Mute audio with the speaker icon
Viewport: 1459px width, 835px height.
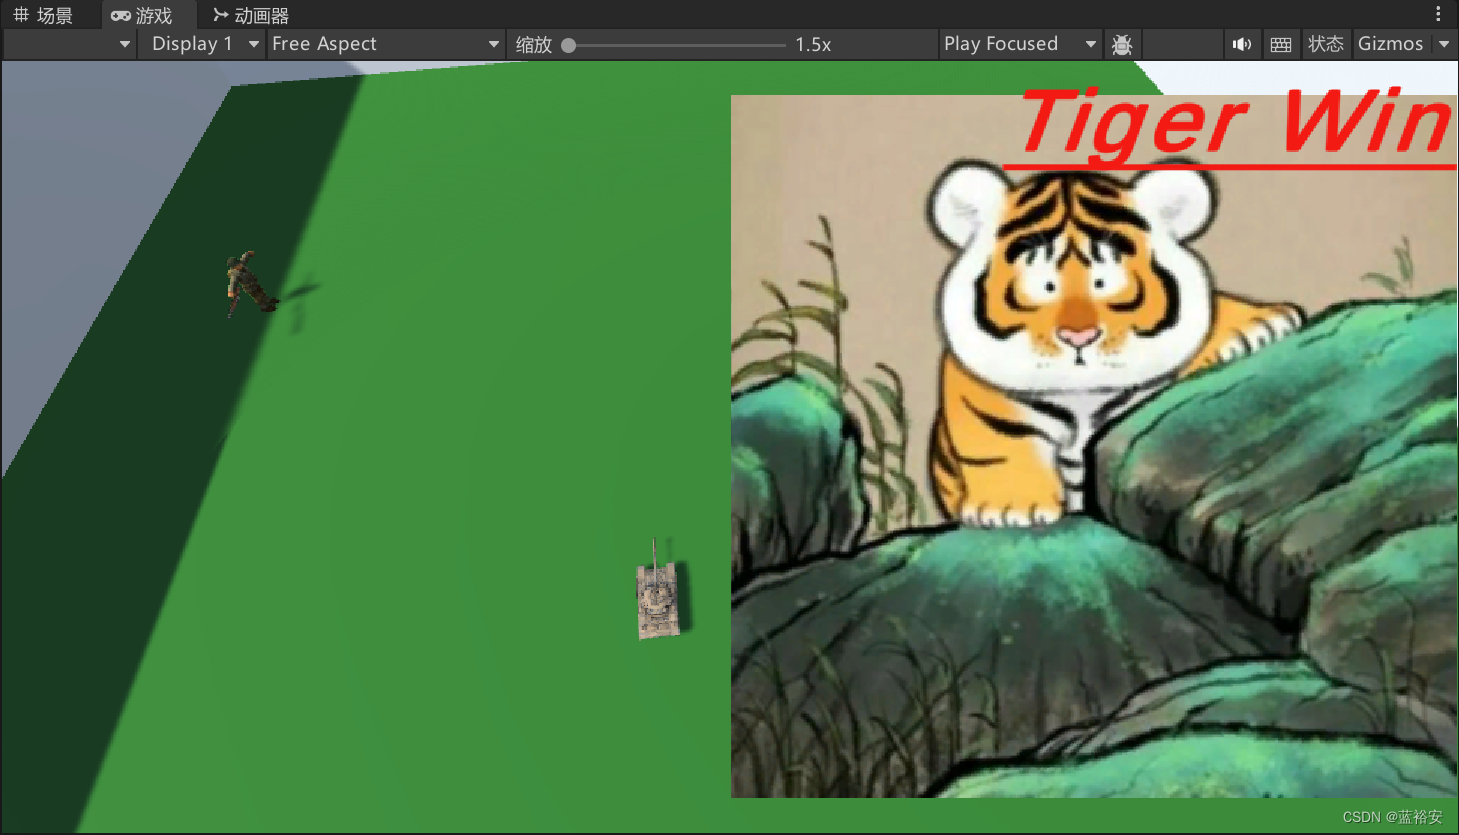(1242, 45)
